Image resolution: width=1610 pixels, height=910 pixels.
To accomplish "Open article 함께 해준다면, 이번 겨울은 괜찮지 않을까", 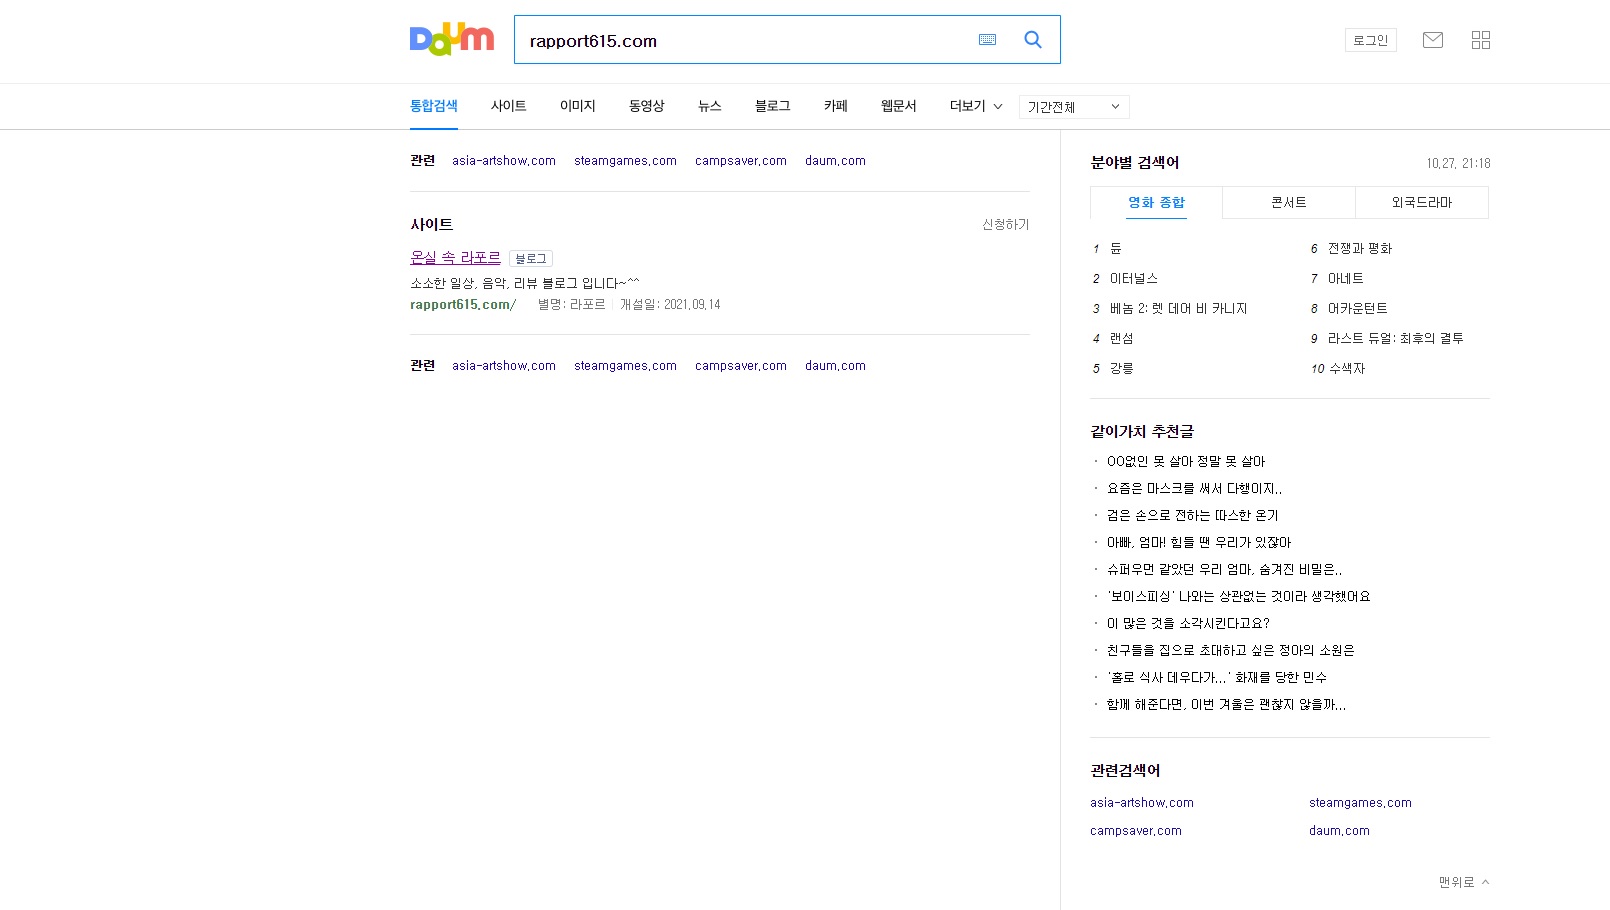I will point(1226,705).
